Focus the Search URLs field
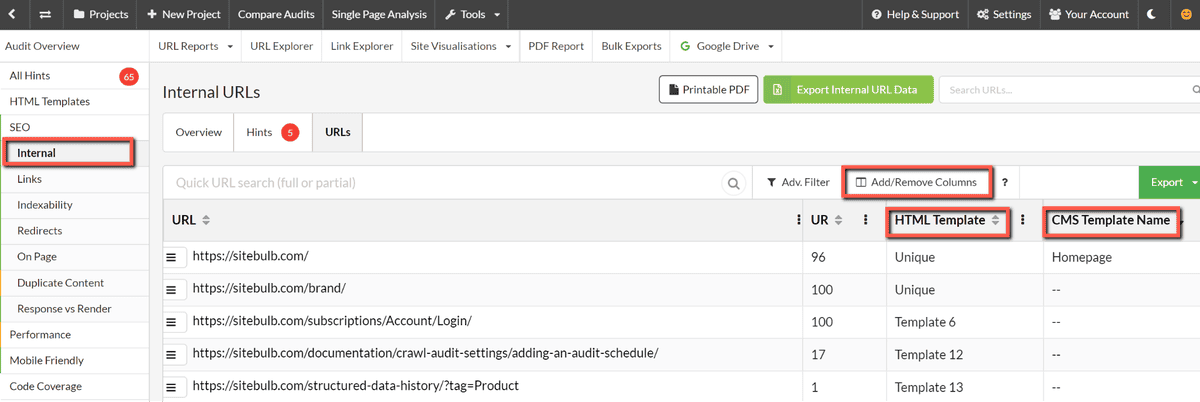The width and height of the screenshot is (1200, 402). coord(1068,89)
